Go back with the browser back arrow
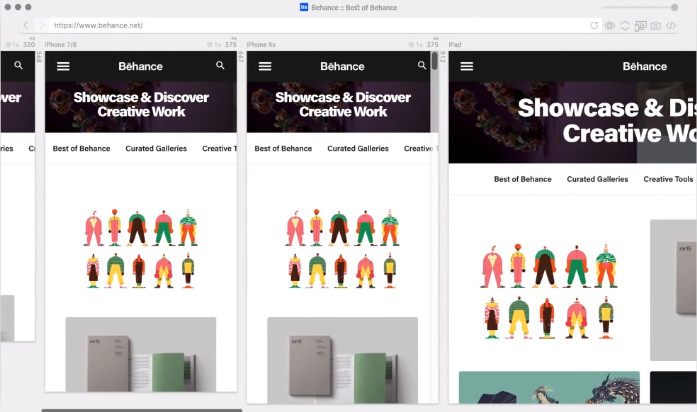697x412 pixels. pyautogui.click(x=26, y=25)
